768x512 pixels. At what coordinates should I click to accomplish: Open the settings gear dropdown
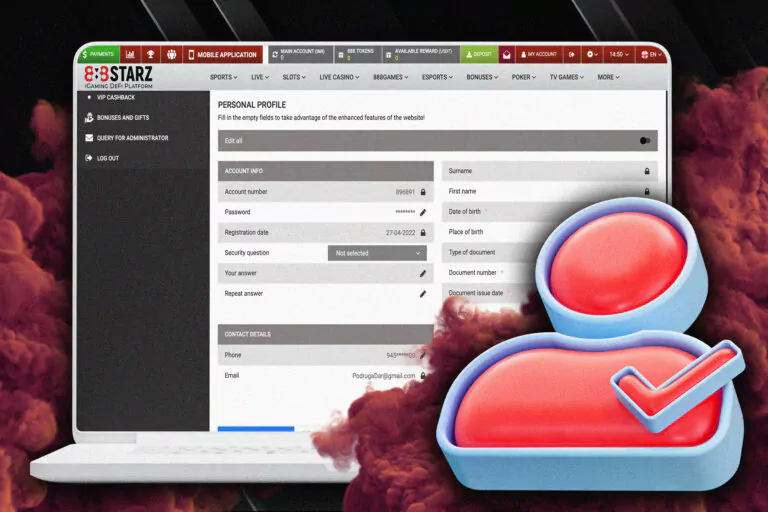592,54
